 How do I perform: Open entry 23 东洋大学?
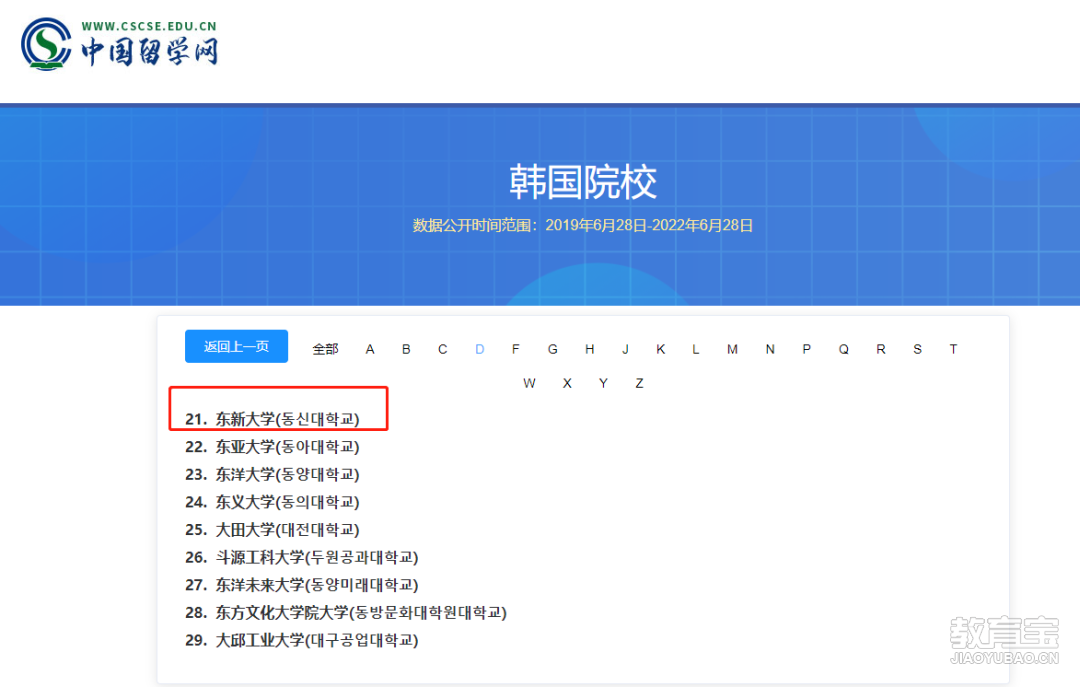(273, 474)
